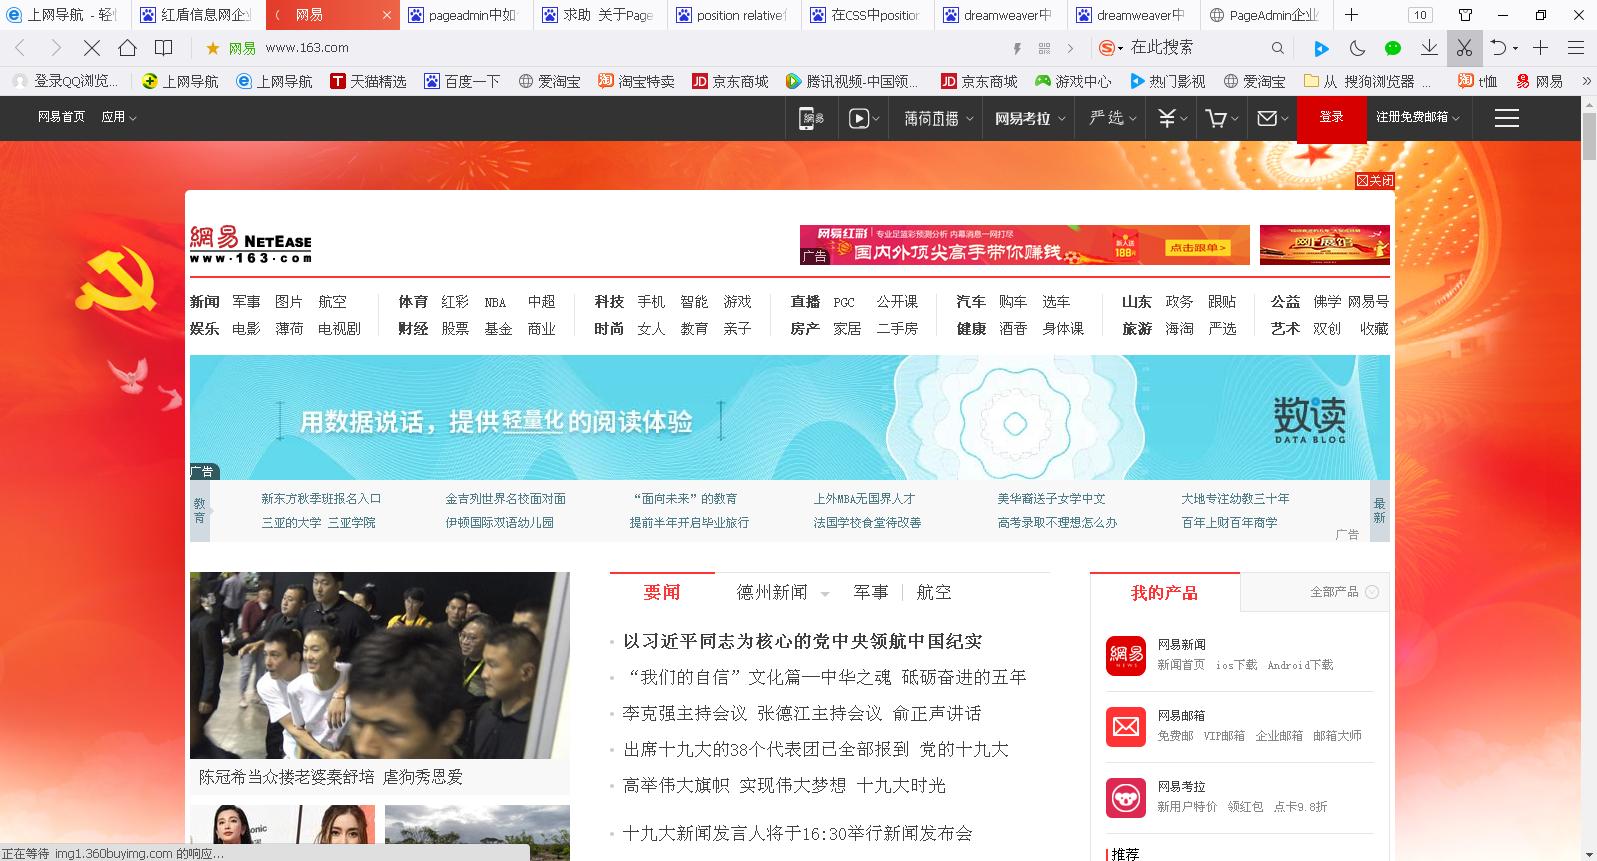The width and height of the screenshot is (1597, 861).
Task: Expand 德州新闻 city dropdown arrow
Action: coord(825,594)
